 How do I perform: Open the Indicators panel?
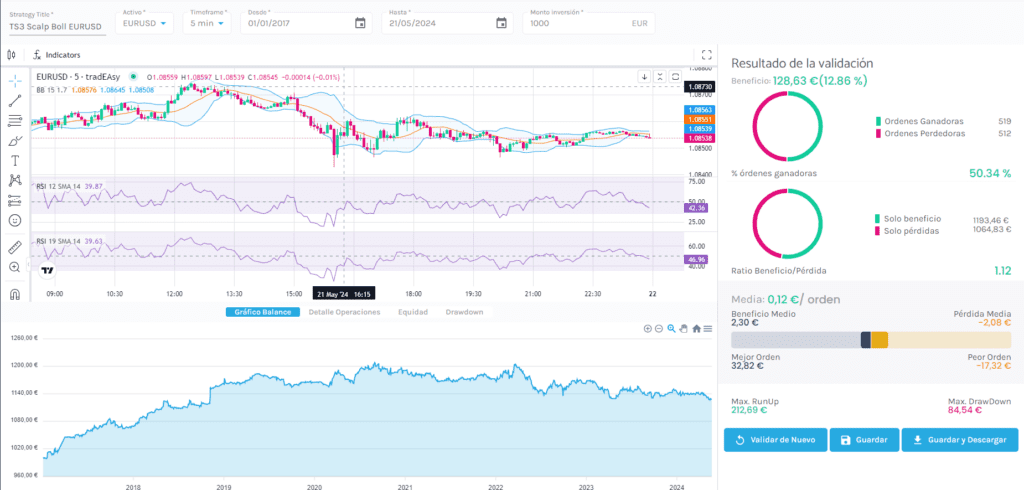tap(57, 55)
